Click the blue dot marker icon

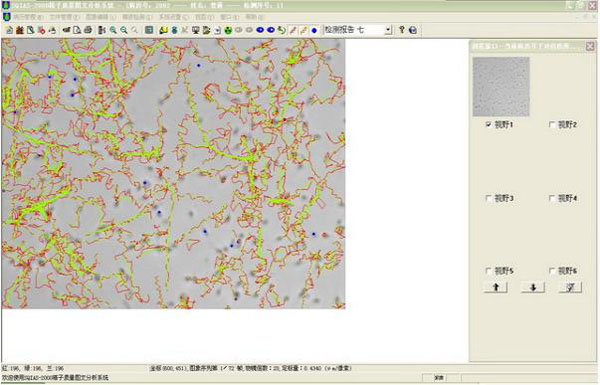(314, 30)
